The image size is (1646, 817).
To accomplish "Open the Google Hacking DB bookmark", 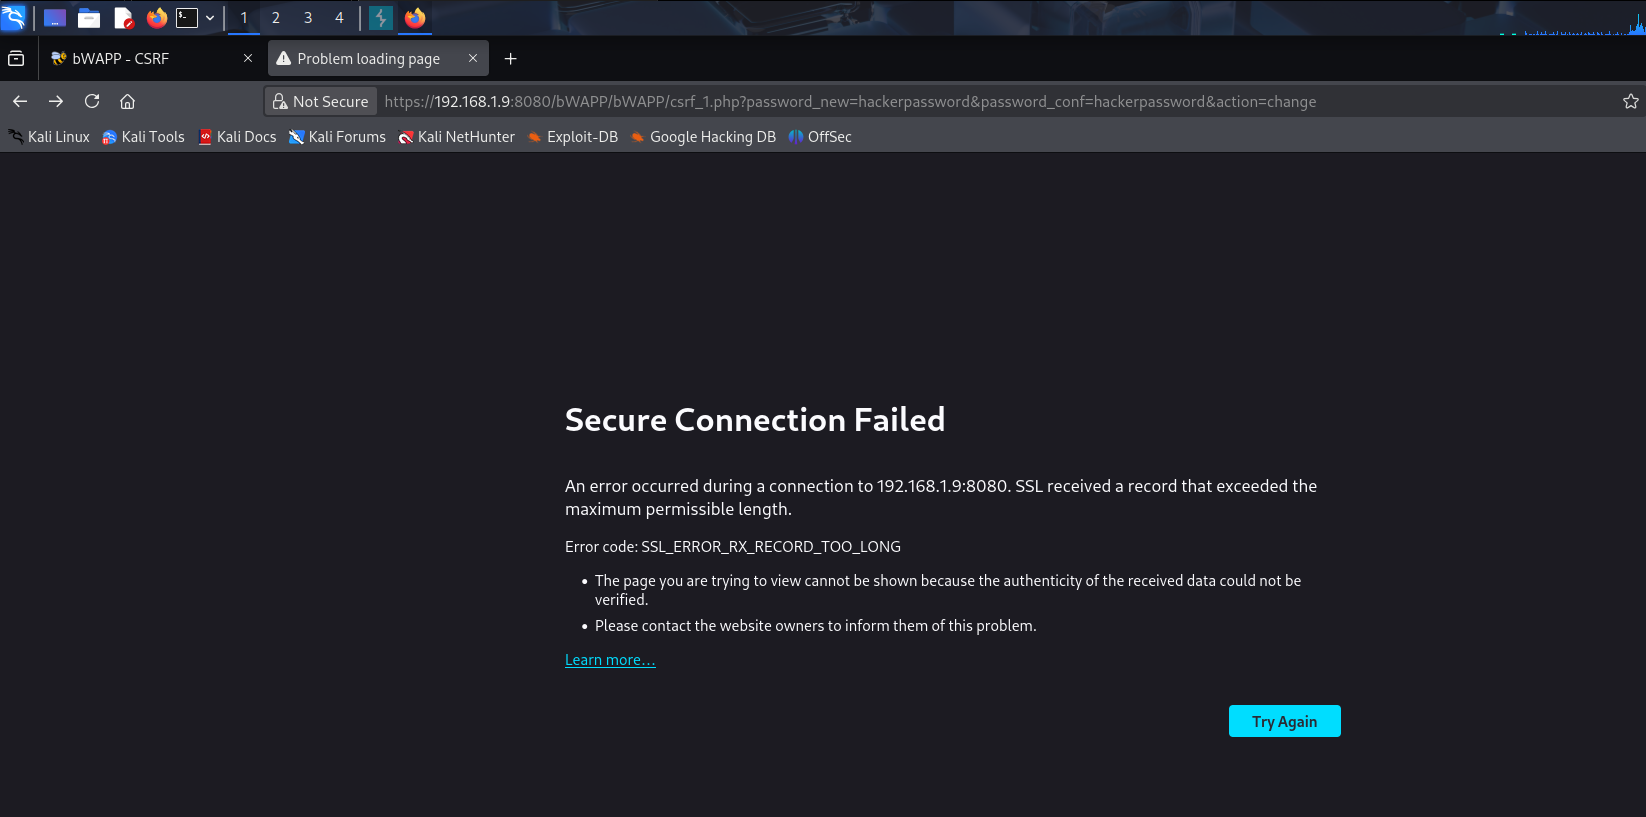I will 703,137.
